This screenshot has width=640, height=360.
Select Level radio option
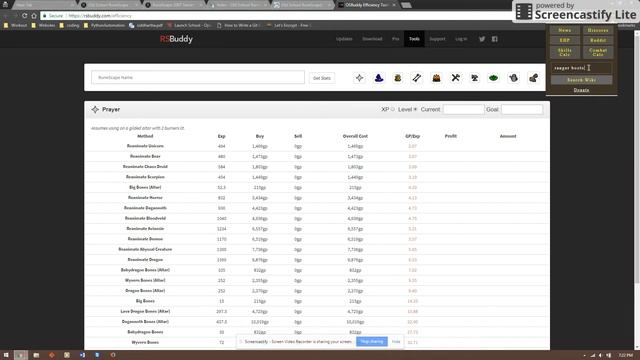point(416,109)
